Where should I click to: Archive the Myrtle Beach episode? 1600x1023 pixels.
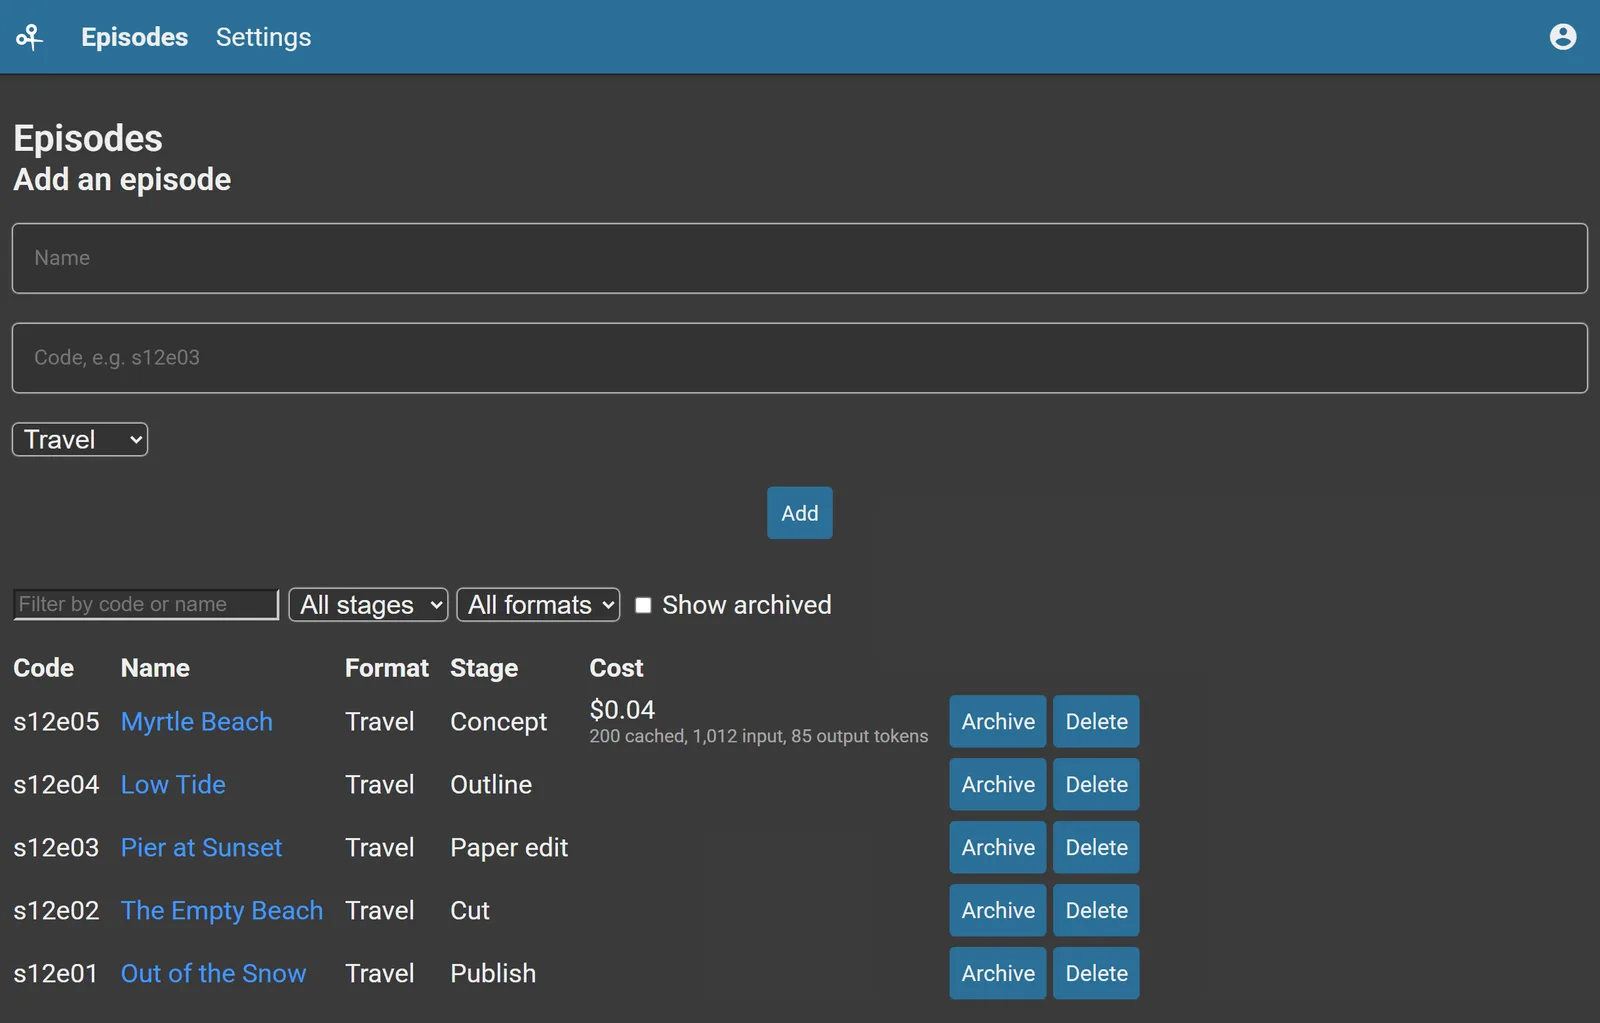998,721
